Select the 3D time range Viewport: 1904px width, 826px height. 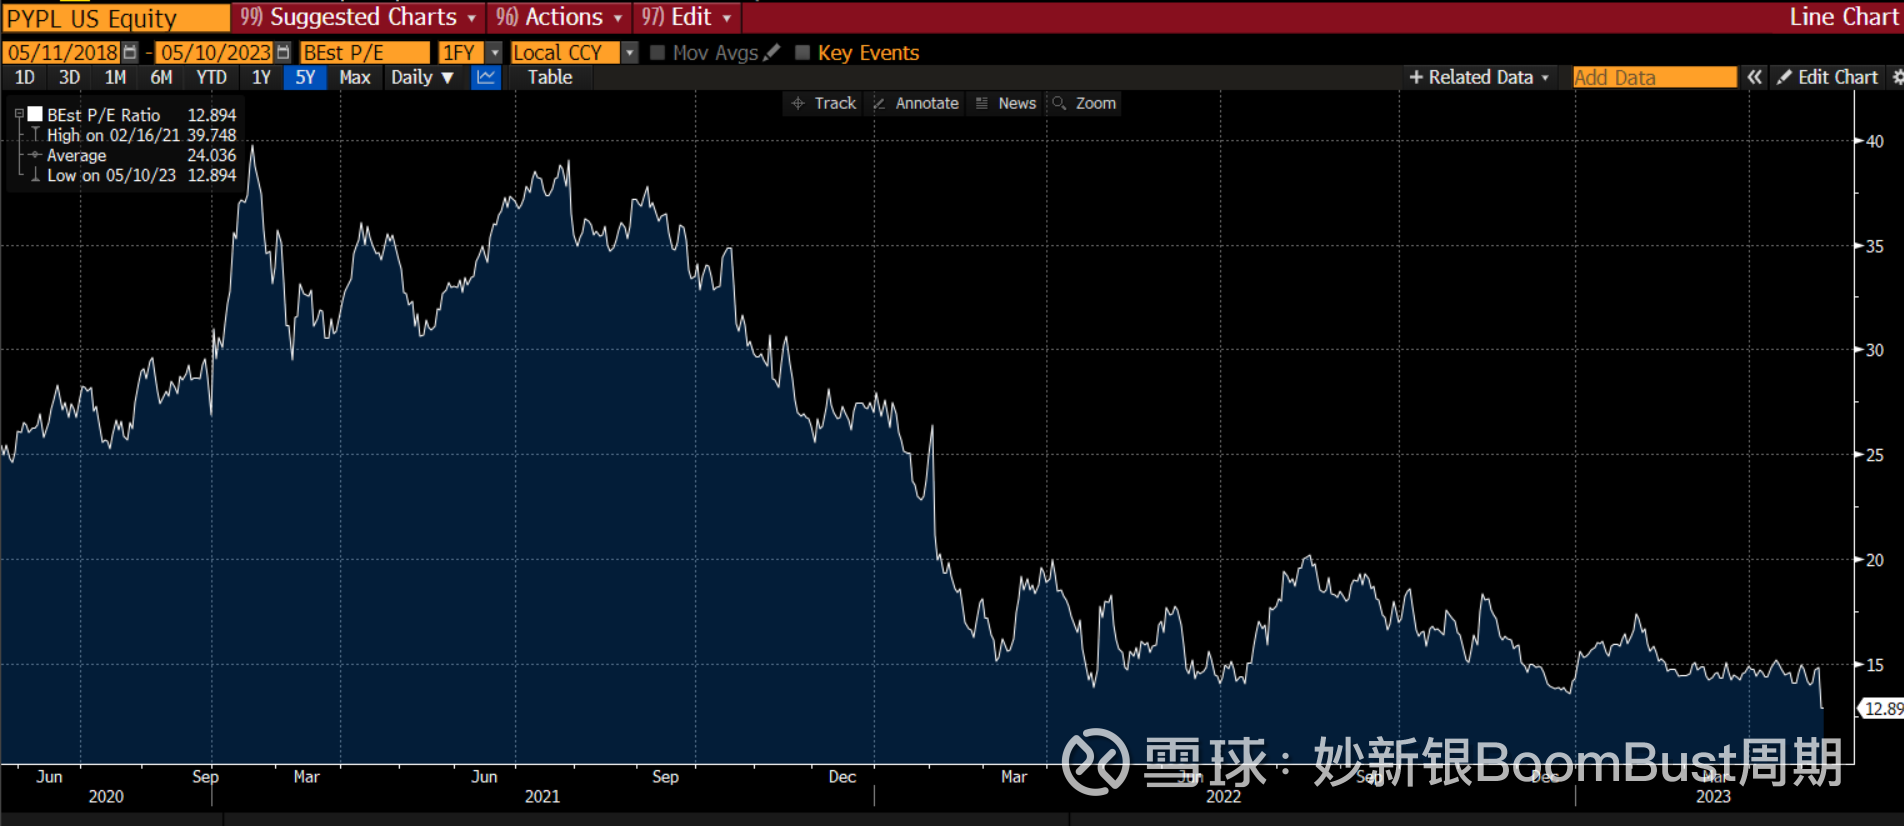tap(69, 77)
